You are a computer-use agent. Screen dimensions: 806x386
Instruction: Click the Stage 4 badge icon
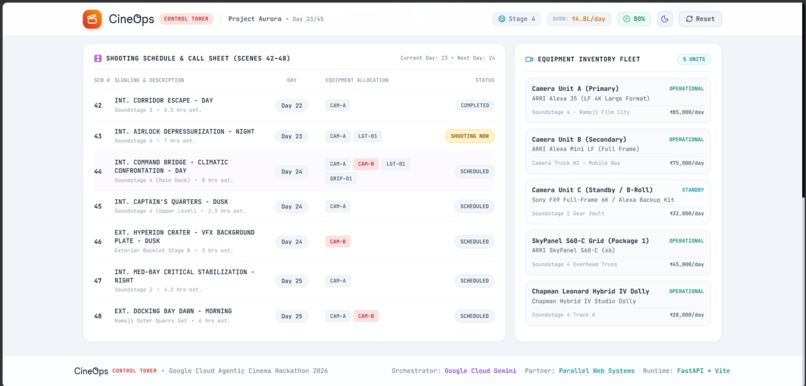[x=502, y=19]
